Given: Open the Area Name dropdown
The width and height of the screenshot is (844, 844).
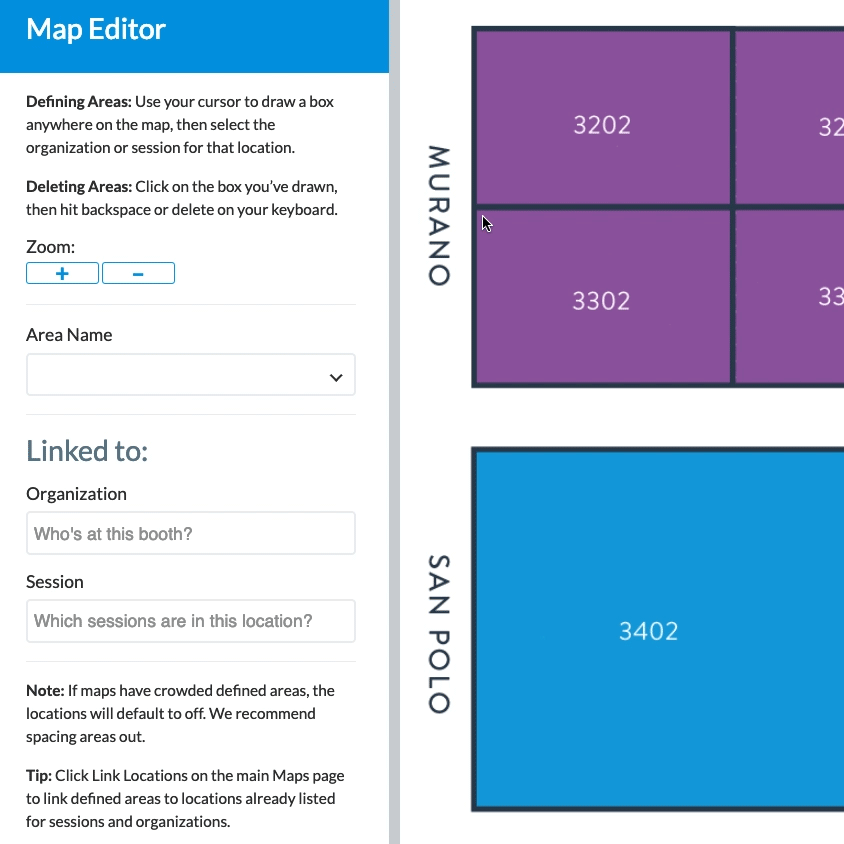Looking at the screenshot, I should (190, 377).
